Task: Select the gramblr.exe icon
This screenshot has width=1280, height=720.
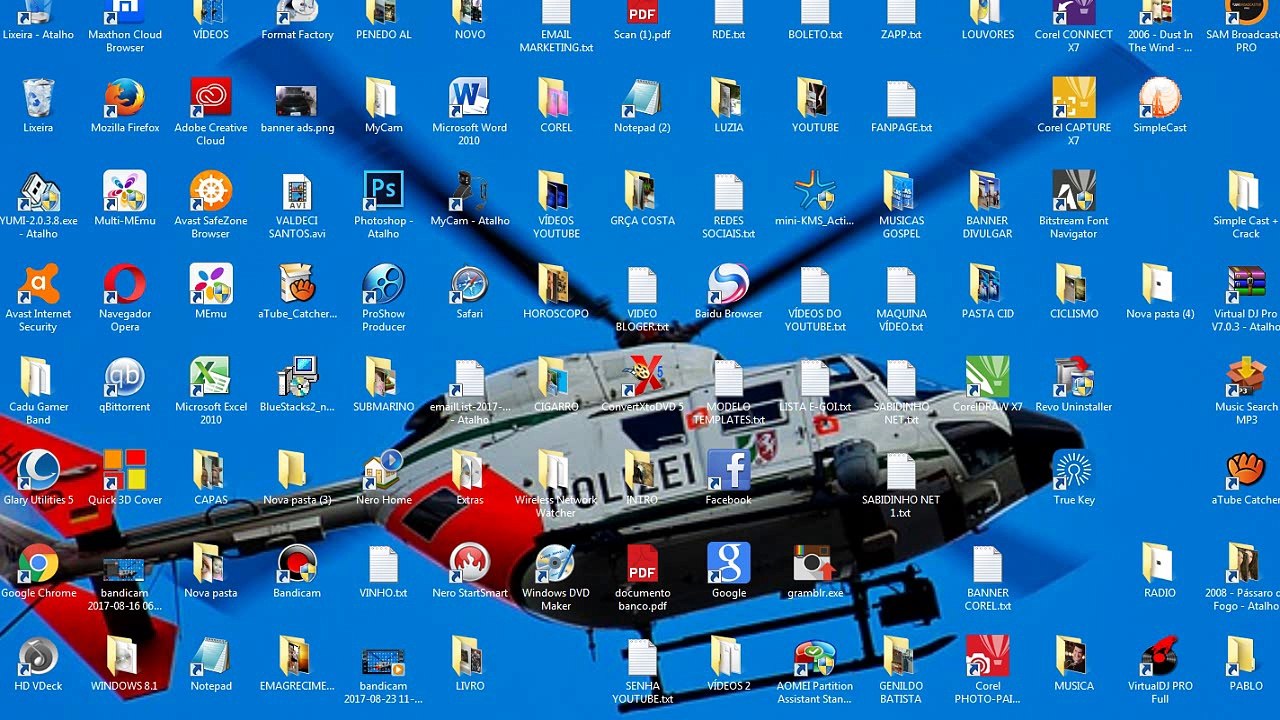Action: (815, 564)
